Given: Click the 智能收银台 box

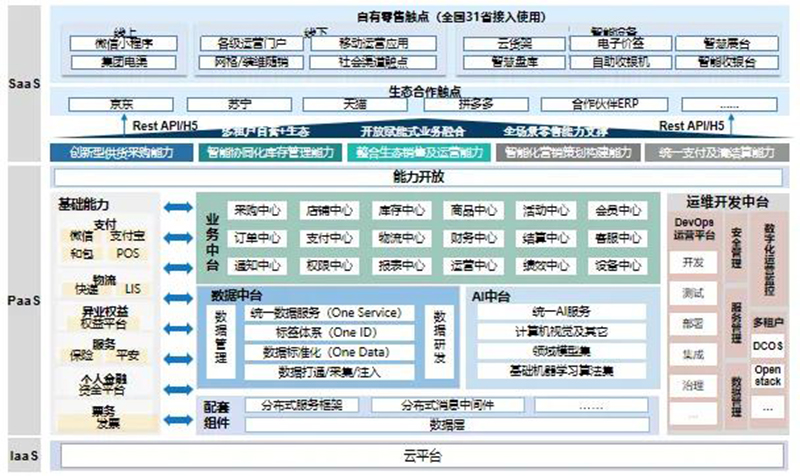Looking at the screenshot, I should [727, 62].
